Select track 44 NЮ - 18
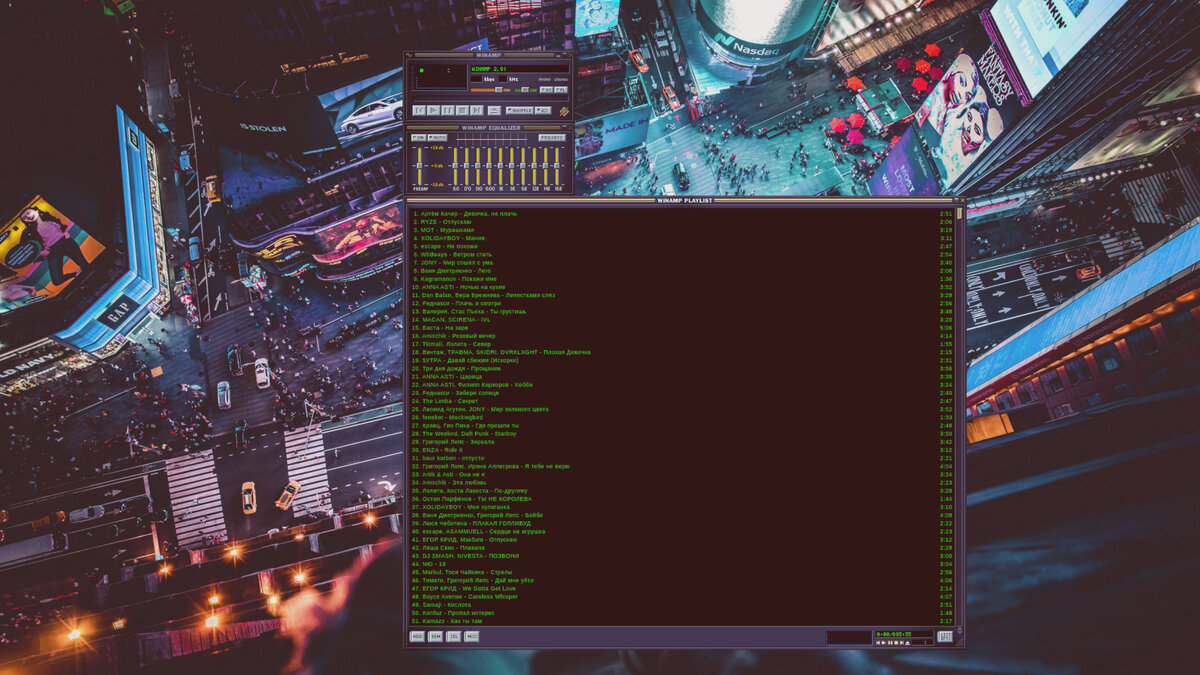 click(x=682, y=564)
